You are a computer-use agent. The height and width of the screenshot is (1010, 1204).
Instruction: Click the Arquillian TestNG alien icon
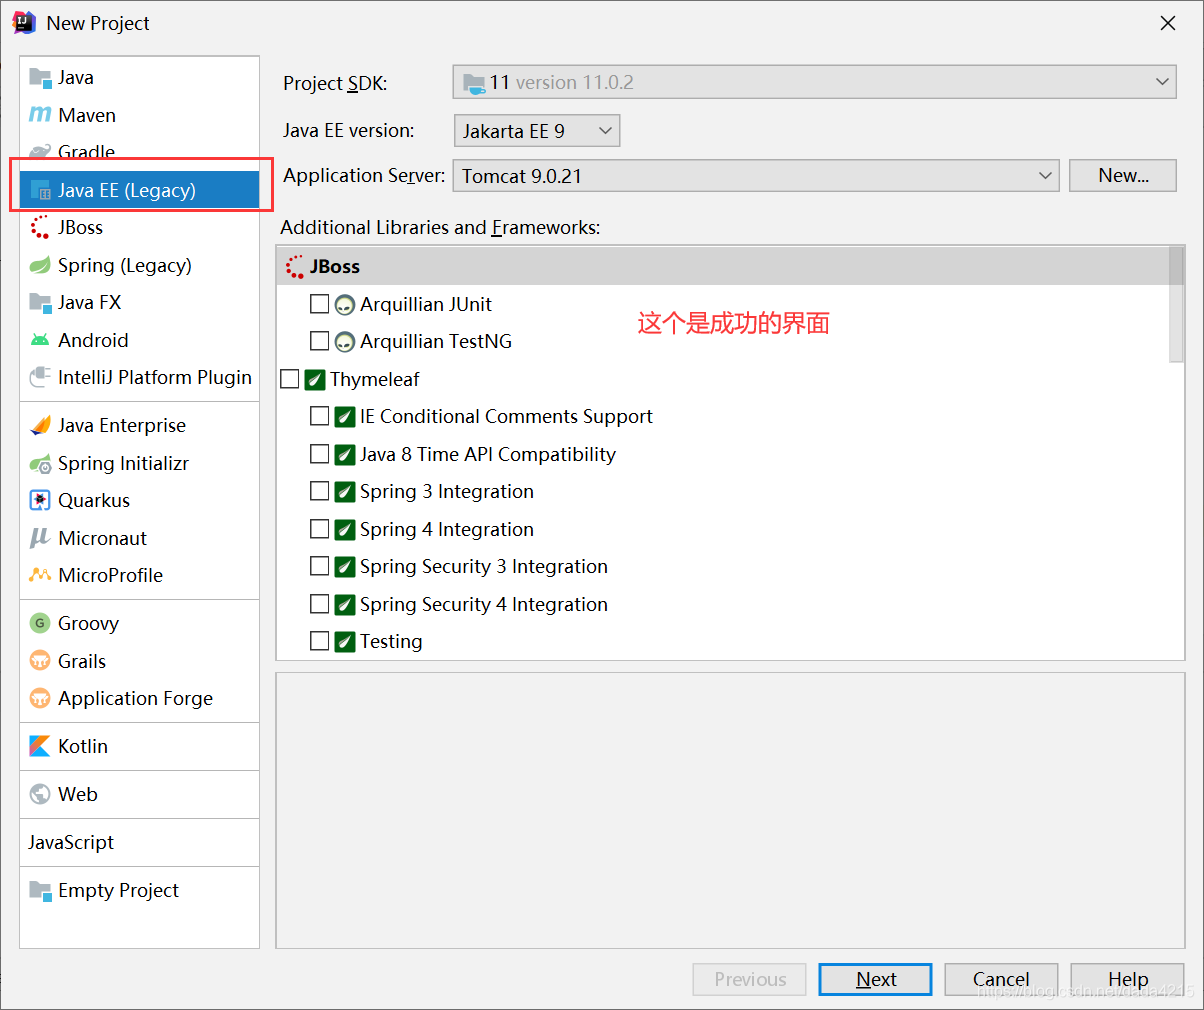[345, 341]
